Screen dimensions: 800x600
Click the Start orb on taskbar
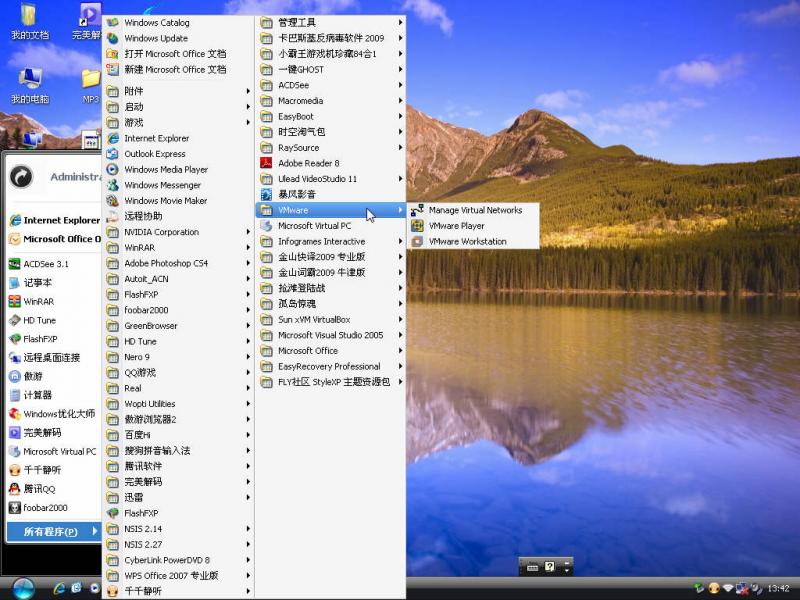[x=23, y=589]
